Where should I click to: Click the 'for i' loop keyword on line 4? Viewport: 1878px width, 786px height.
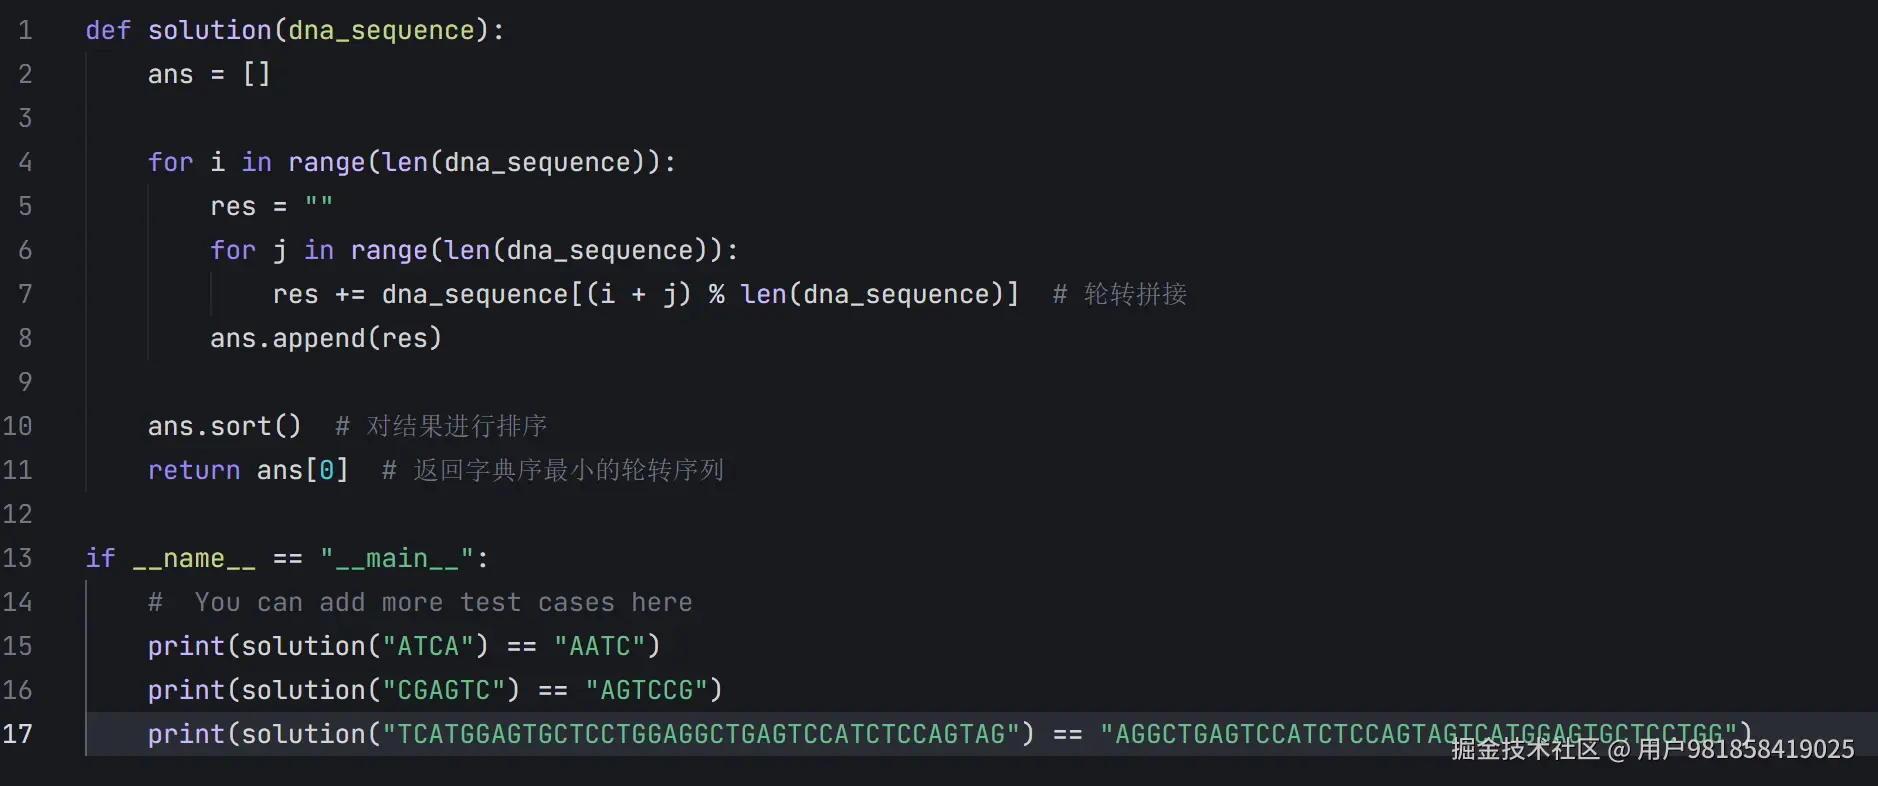[x=170, y=163]
